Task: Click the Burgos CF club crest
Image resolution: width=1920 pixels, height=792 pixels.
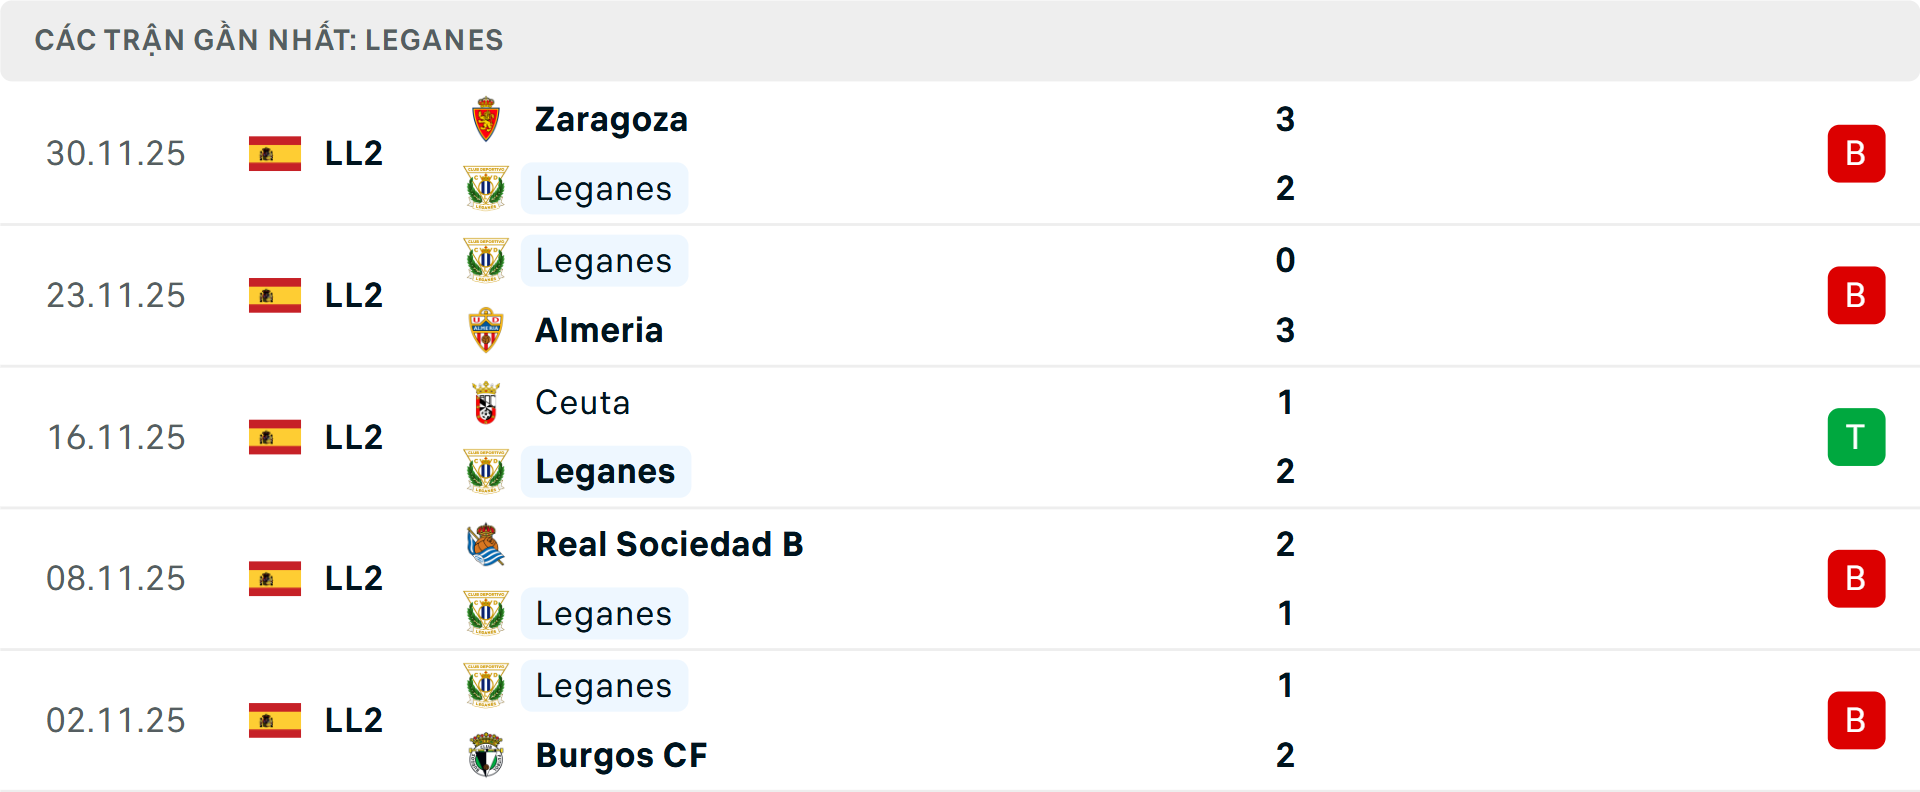Action: [486, 755]
